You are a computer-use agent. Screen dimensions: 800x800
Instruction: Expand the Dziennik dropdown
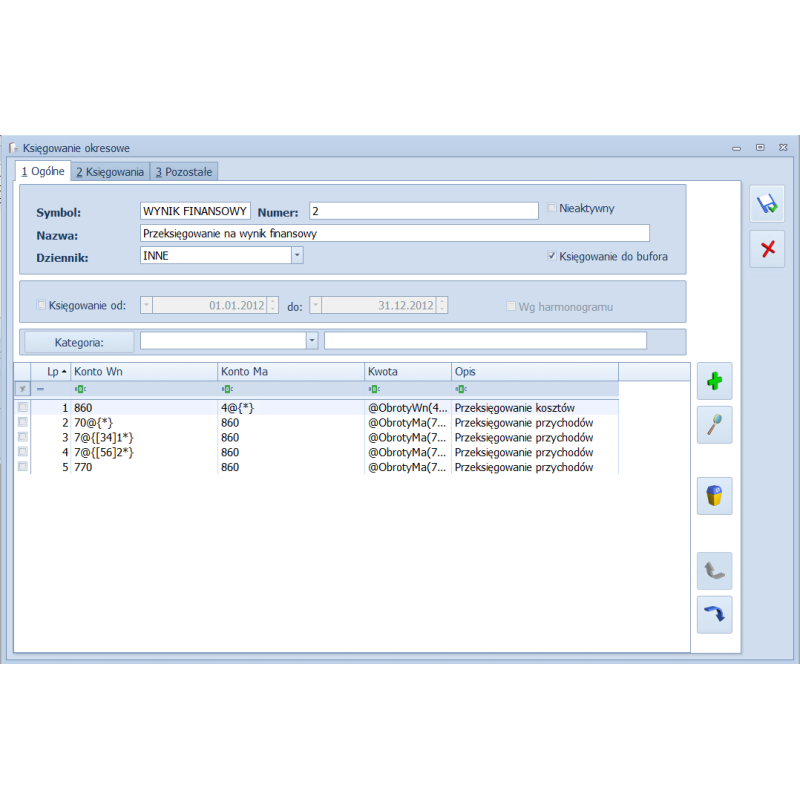297,256
